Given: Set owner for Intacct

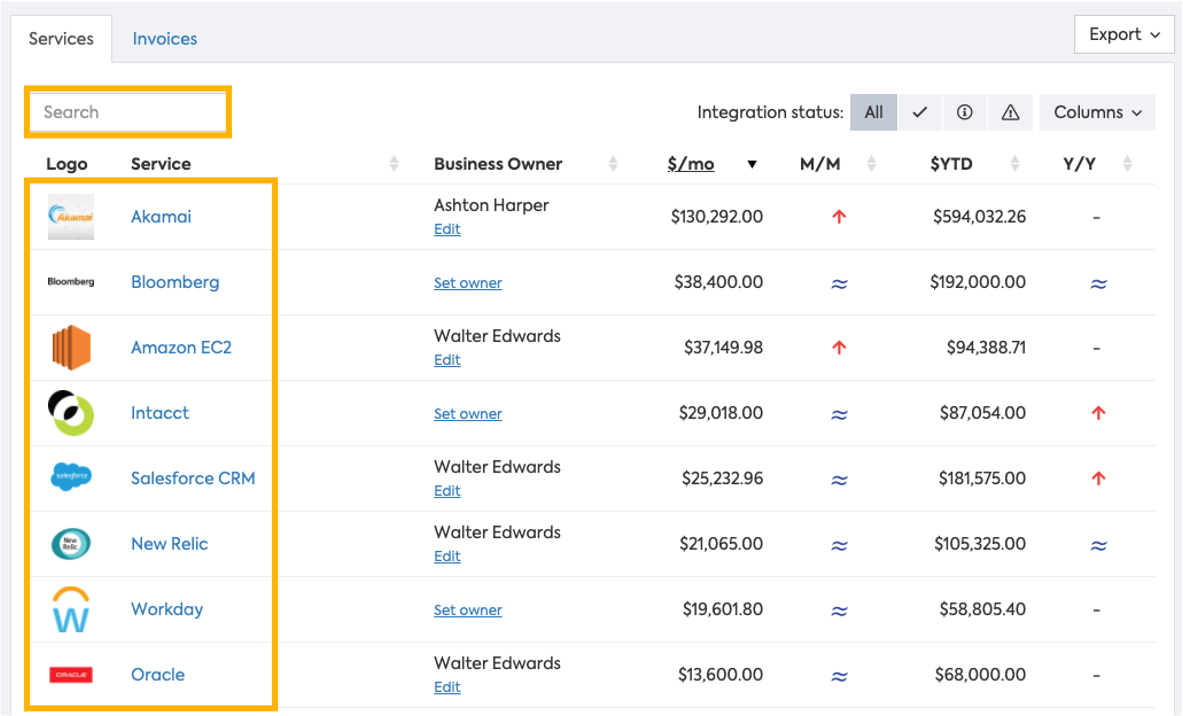Looking at the screenshot, I should click(x=468, y=413).
